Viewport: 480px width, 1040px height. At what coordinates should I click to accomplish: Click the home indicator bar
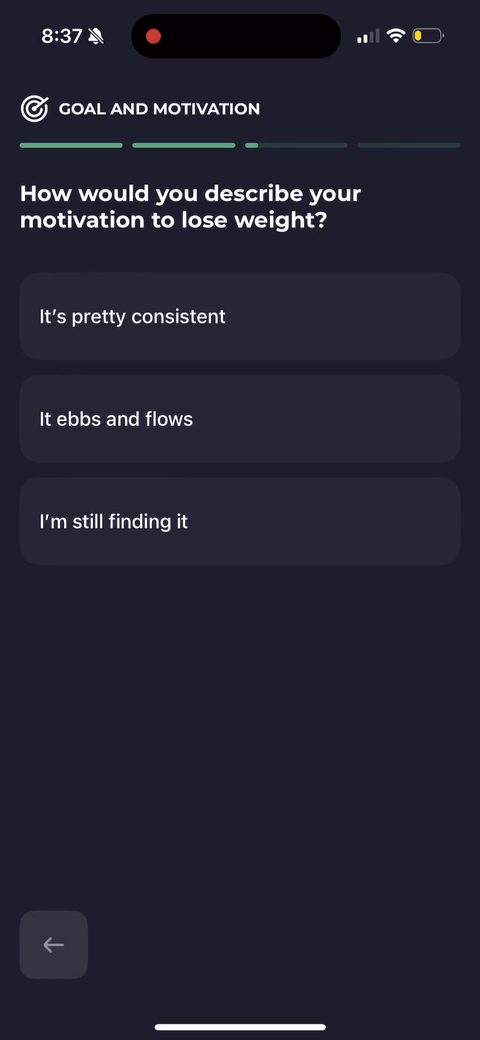pos(240,1027)
